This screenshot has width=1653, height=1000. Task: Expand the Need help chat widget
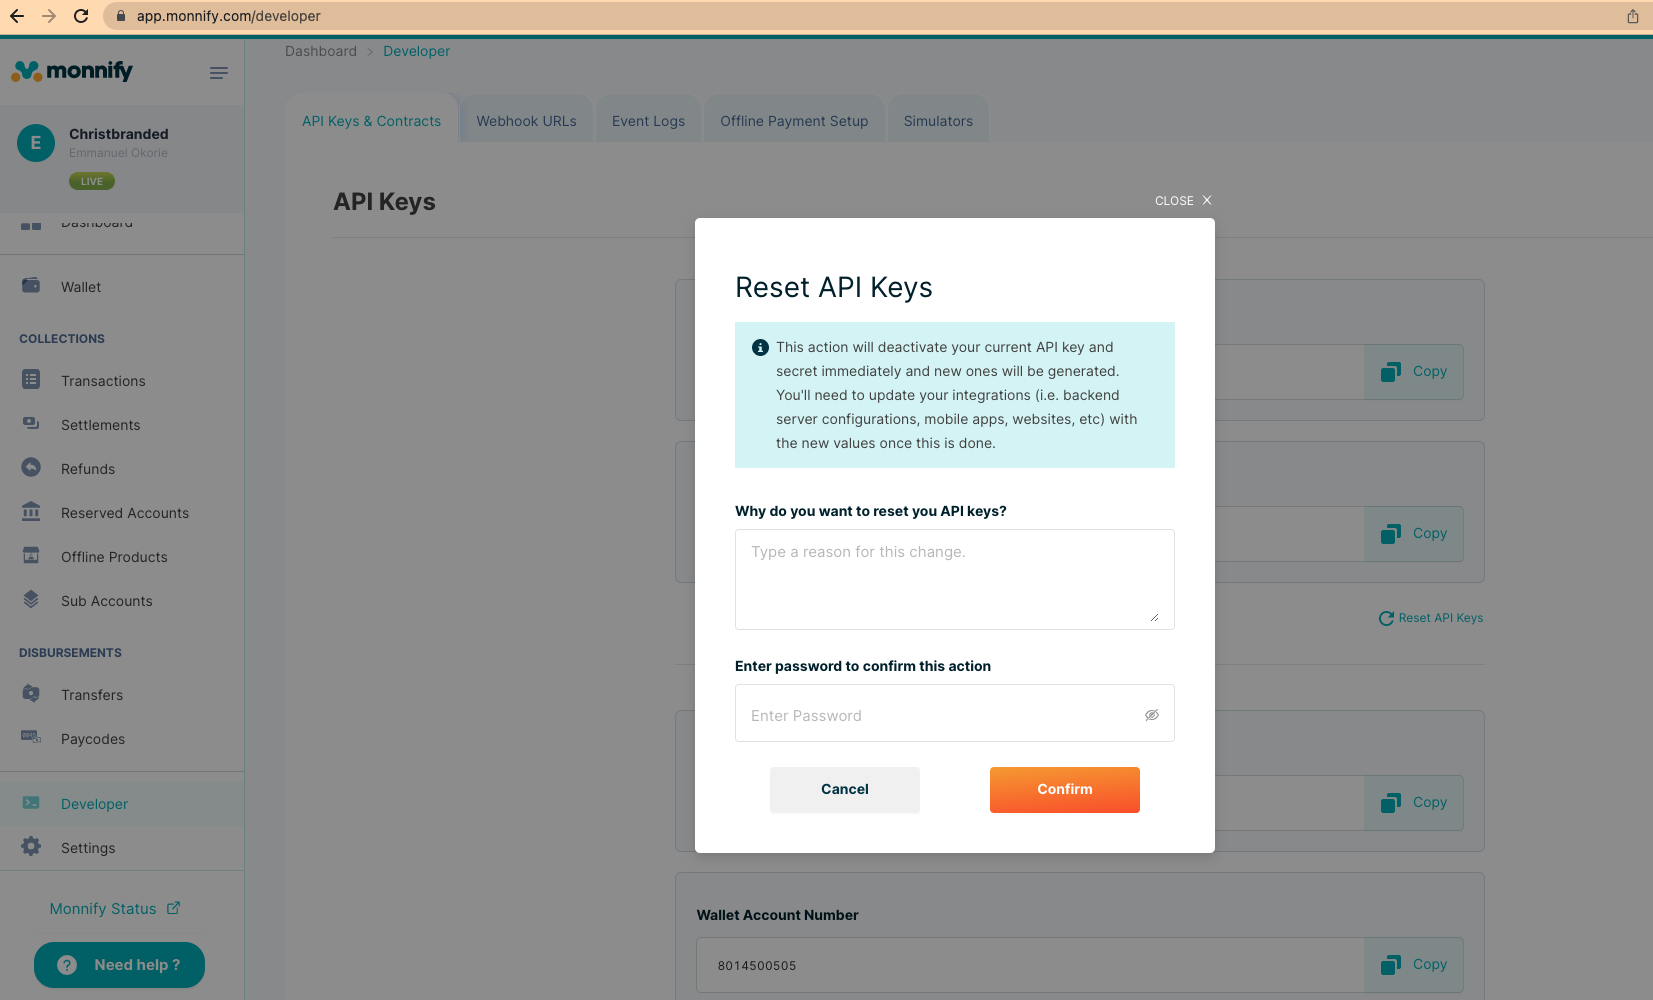pyautogui.click(x=119, y=964)
